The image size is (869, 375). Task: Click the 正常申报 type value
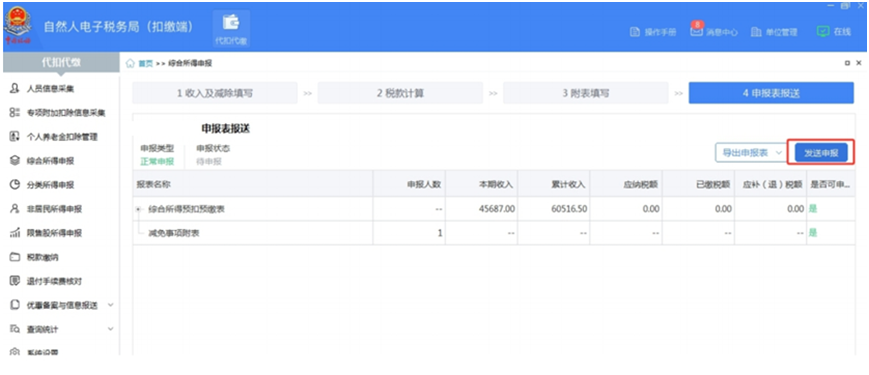click(157, 161)
